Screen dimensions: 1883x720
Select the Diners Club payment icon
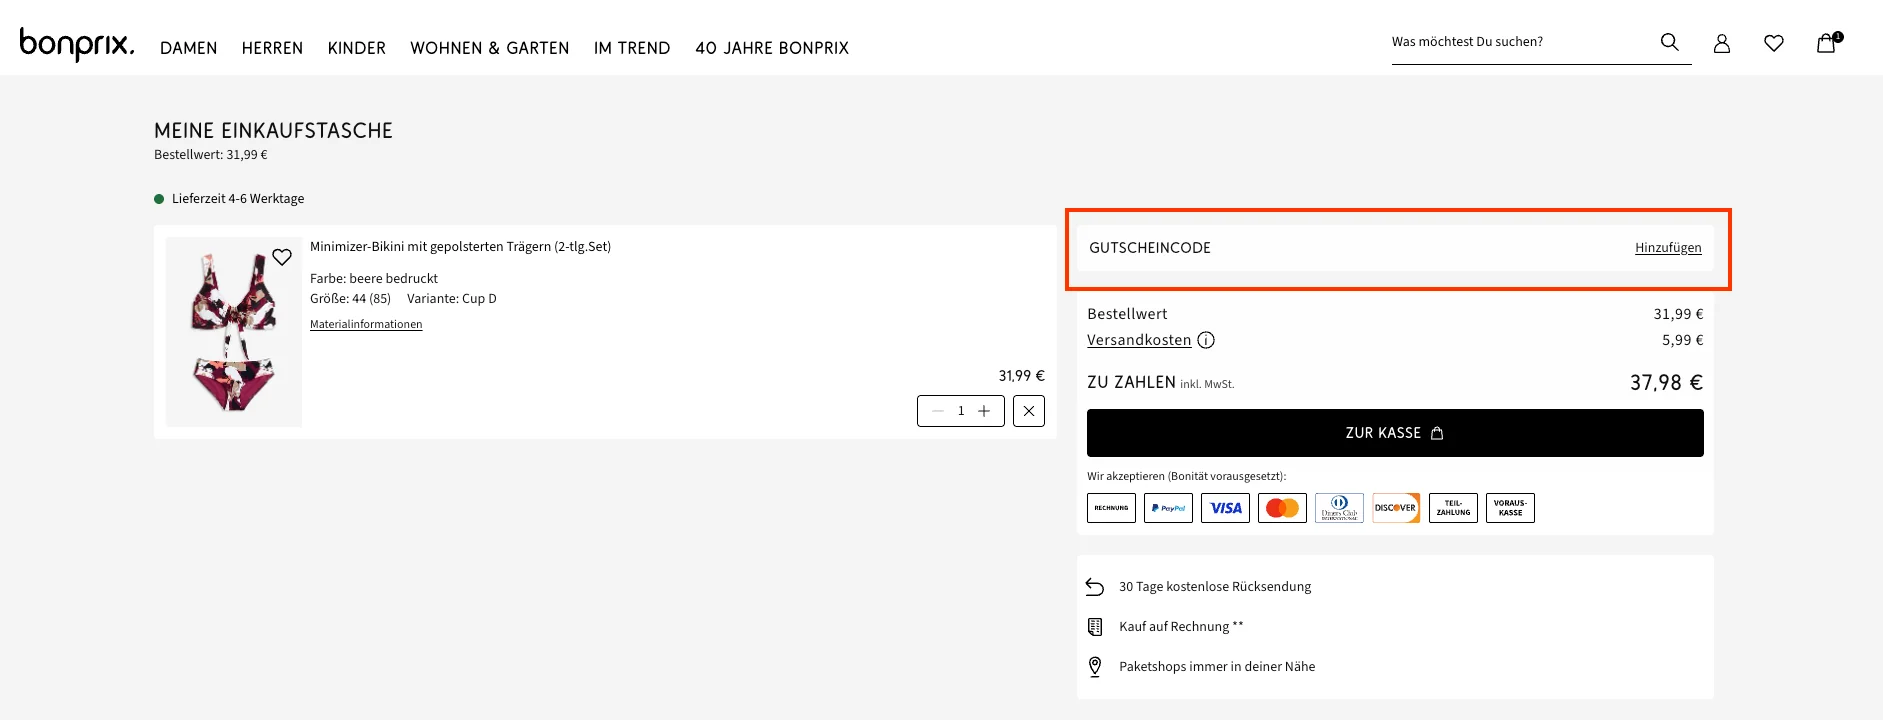(1339, 508)
